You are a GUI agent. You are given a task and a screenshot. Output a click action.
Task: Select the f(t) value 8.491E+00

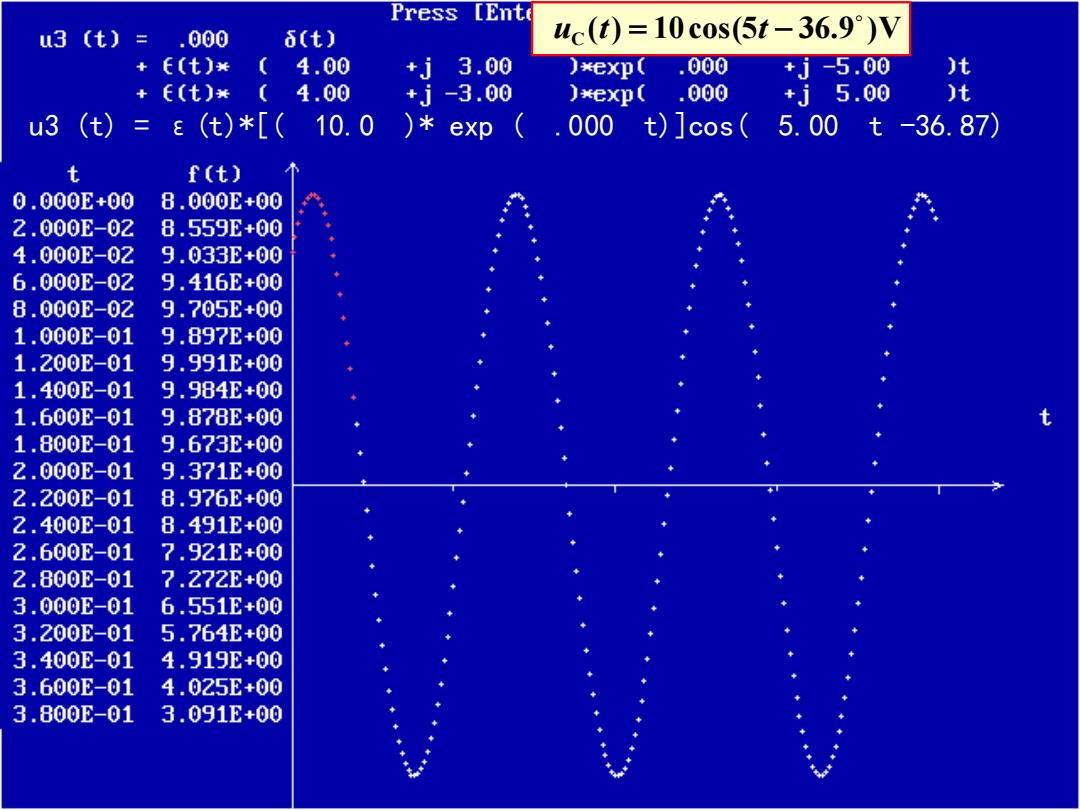(222, 526)
